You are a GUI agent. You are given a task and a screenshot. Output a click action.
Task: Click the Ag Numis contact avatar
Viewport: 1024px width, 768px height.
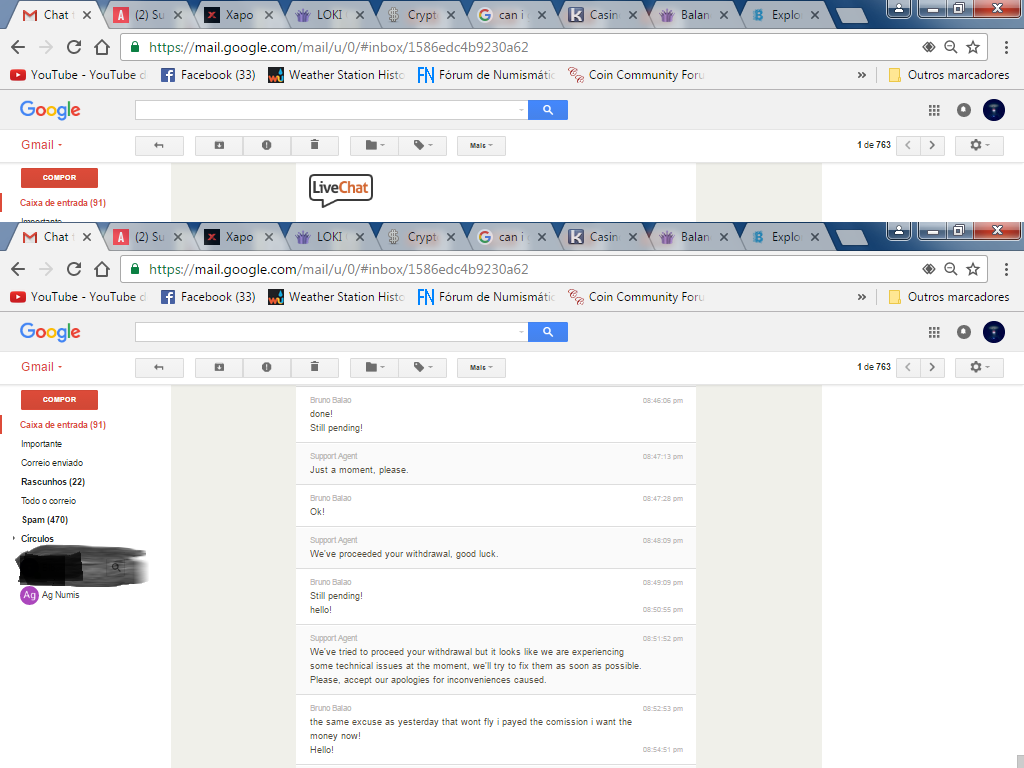tap(29, 595)
